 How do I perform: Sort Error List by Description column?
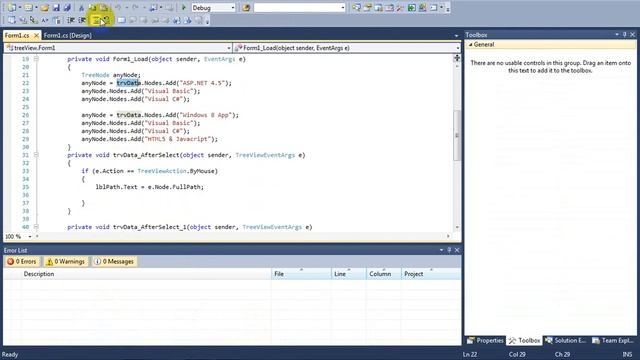(147, 274)
